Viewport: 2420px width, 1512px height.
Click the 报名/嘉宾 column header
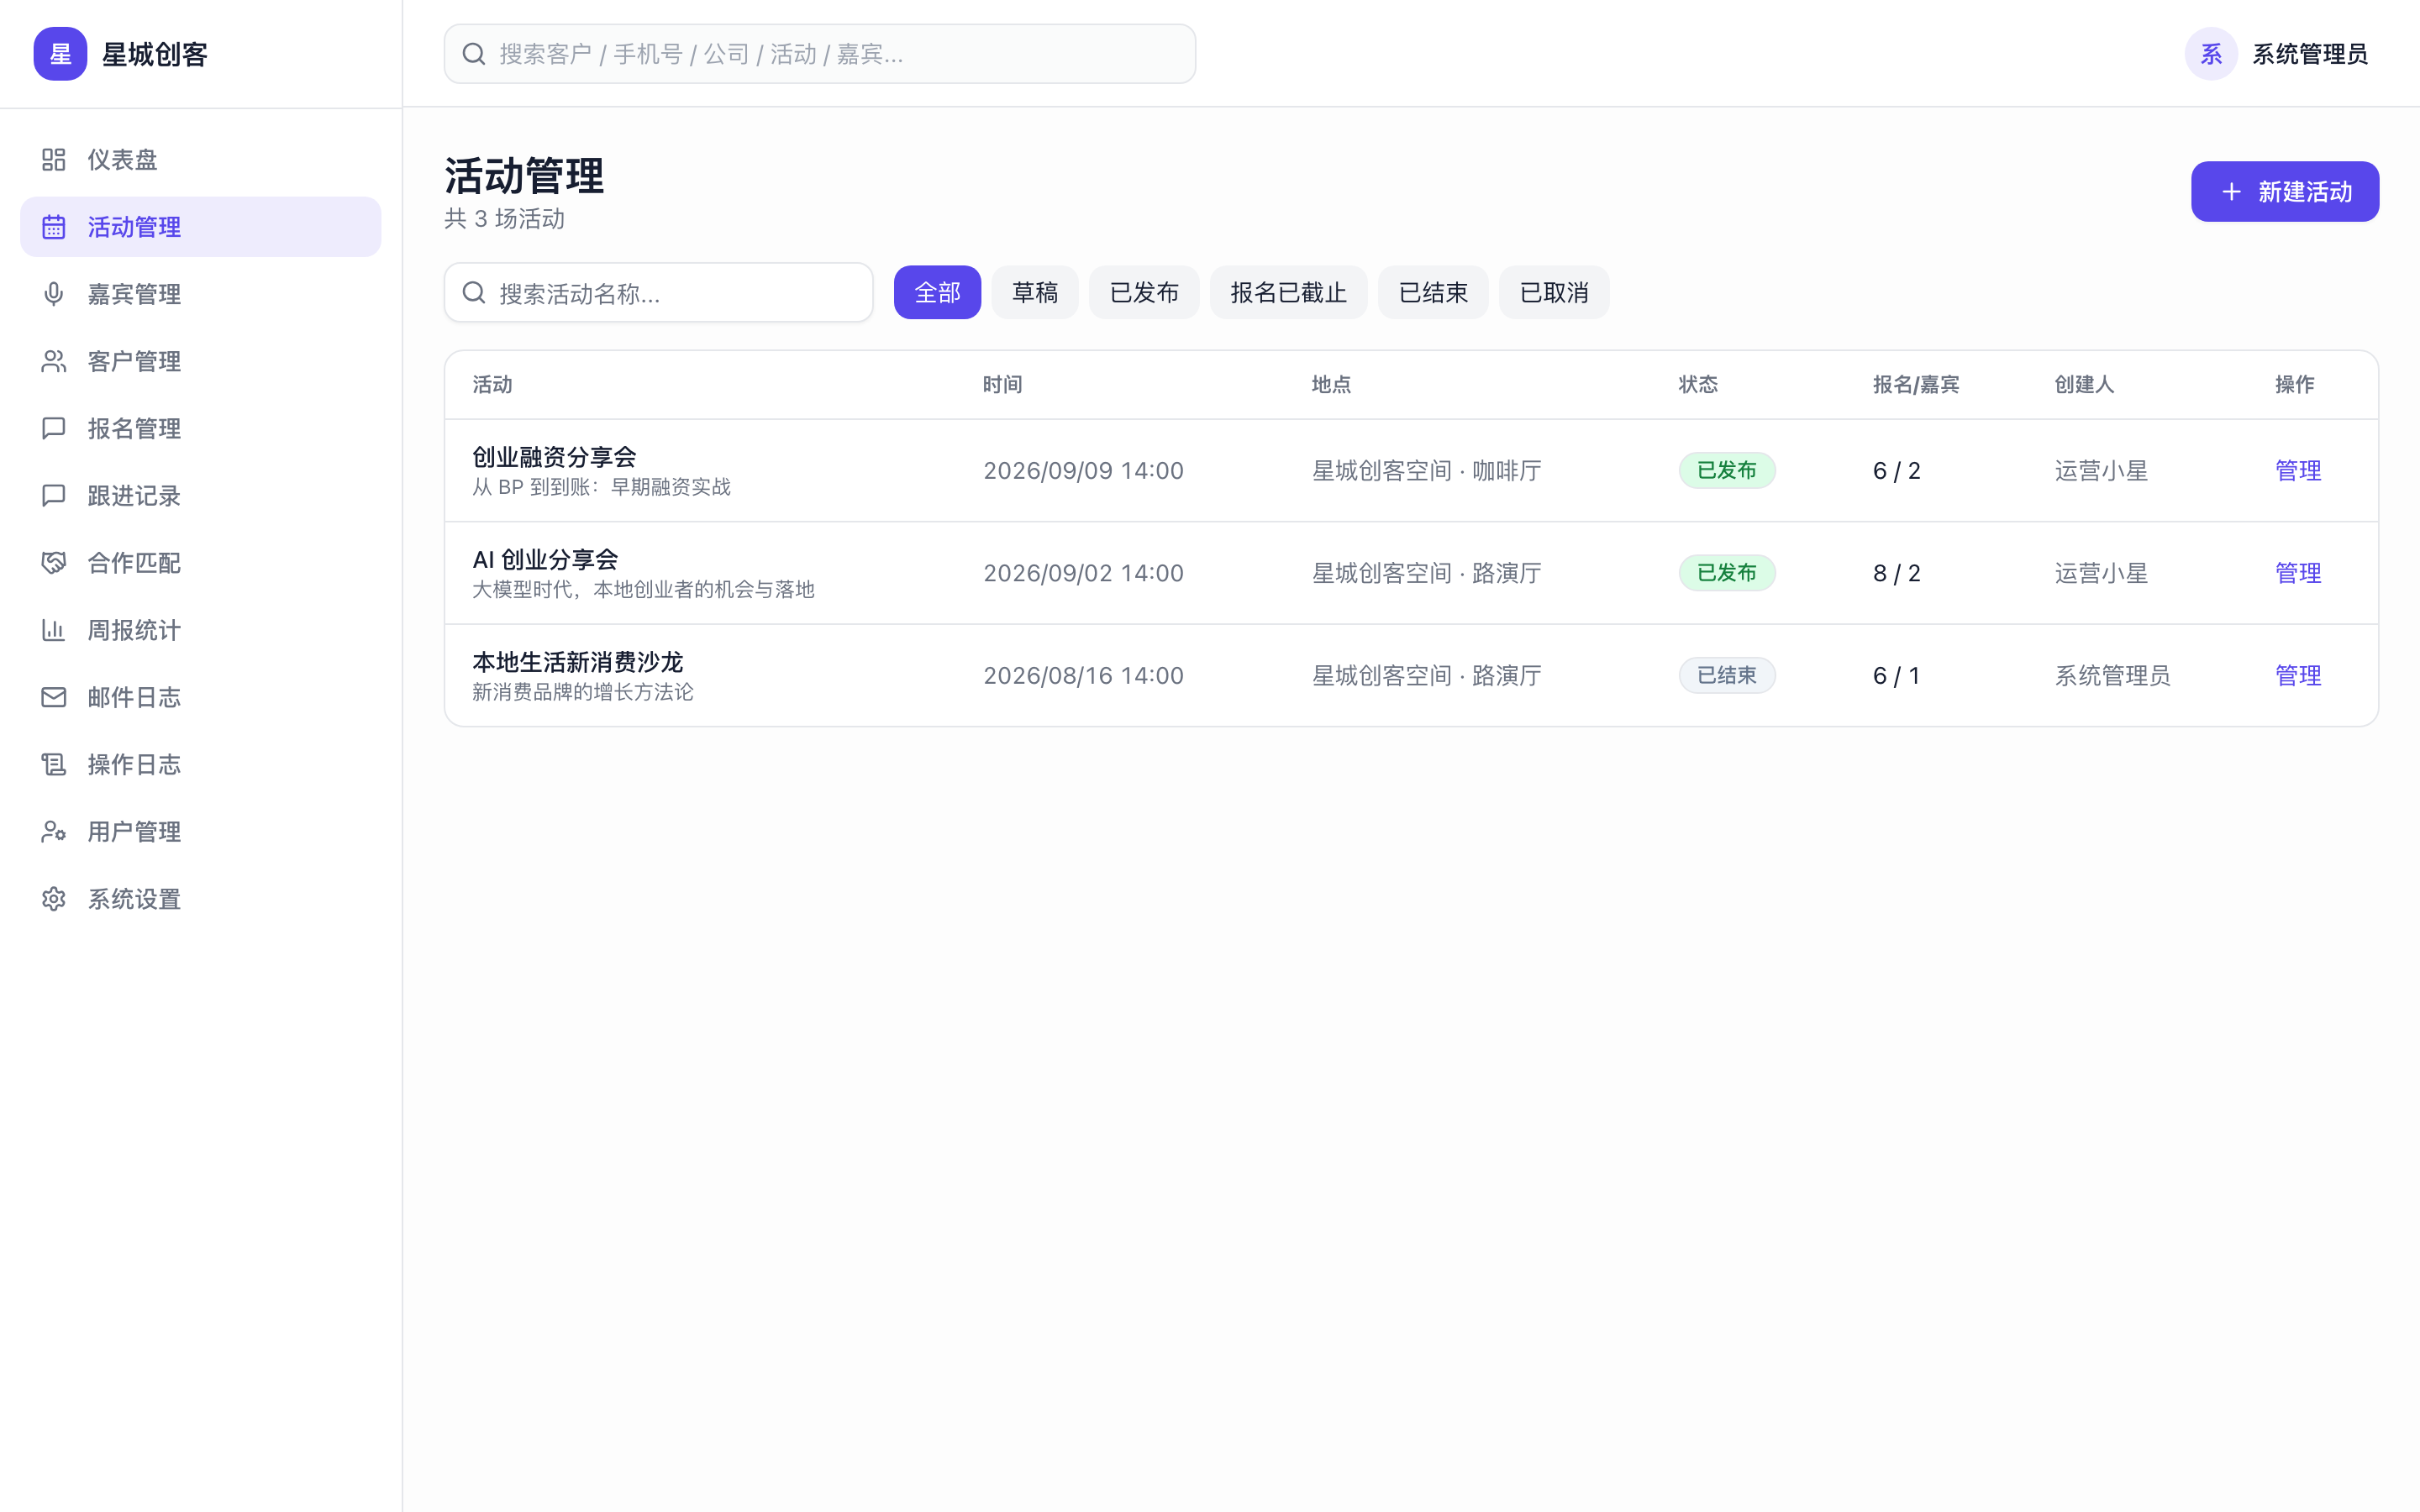coord(1916,384)
